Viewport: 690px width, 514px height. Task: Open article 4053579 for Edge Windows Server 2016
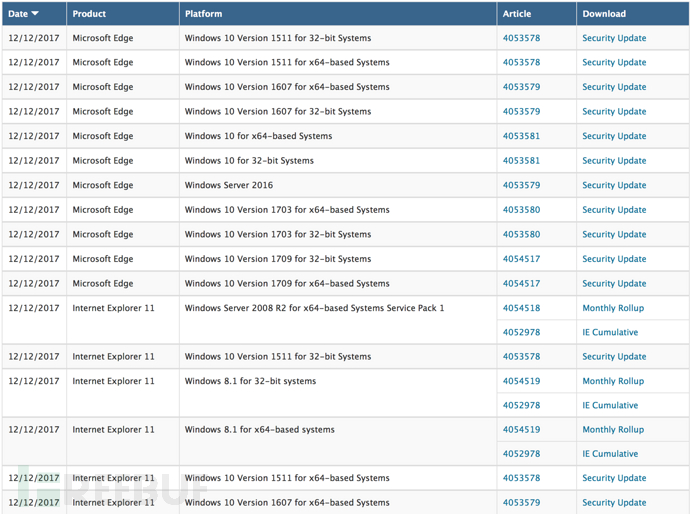521,185
